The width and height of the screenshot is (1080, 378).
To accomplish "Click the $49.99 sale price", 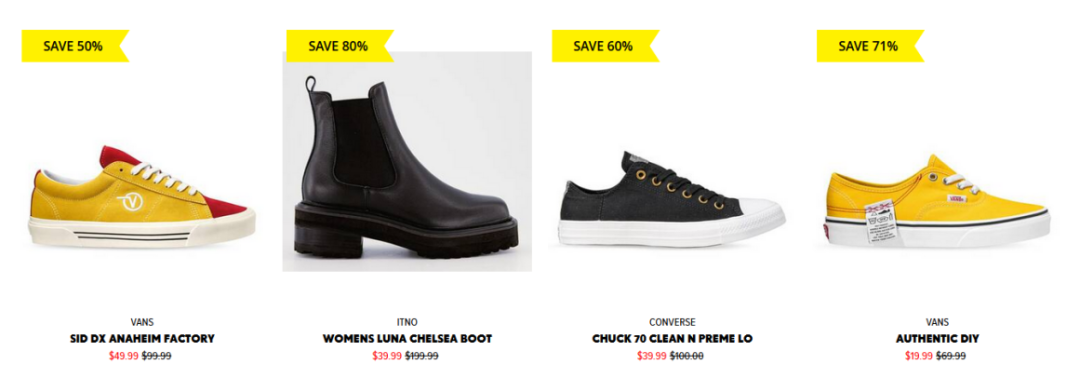I will (x=124, y=356).
